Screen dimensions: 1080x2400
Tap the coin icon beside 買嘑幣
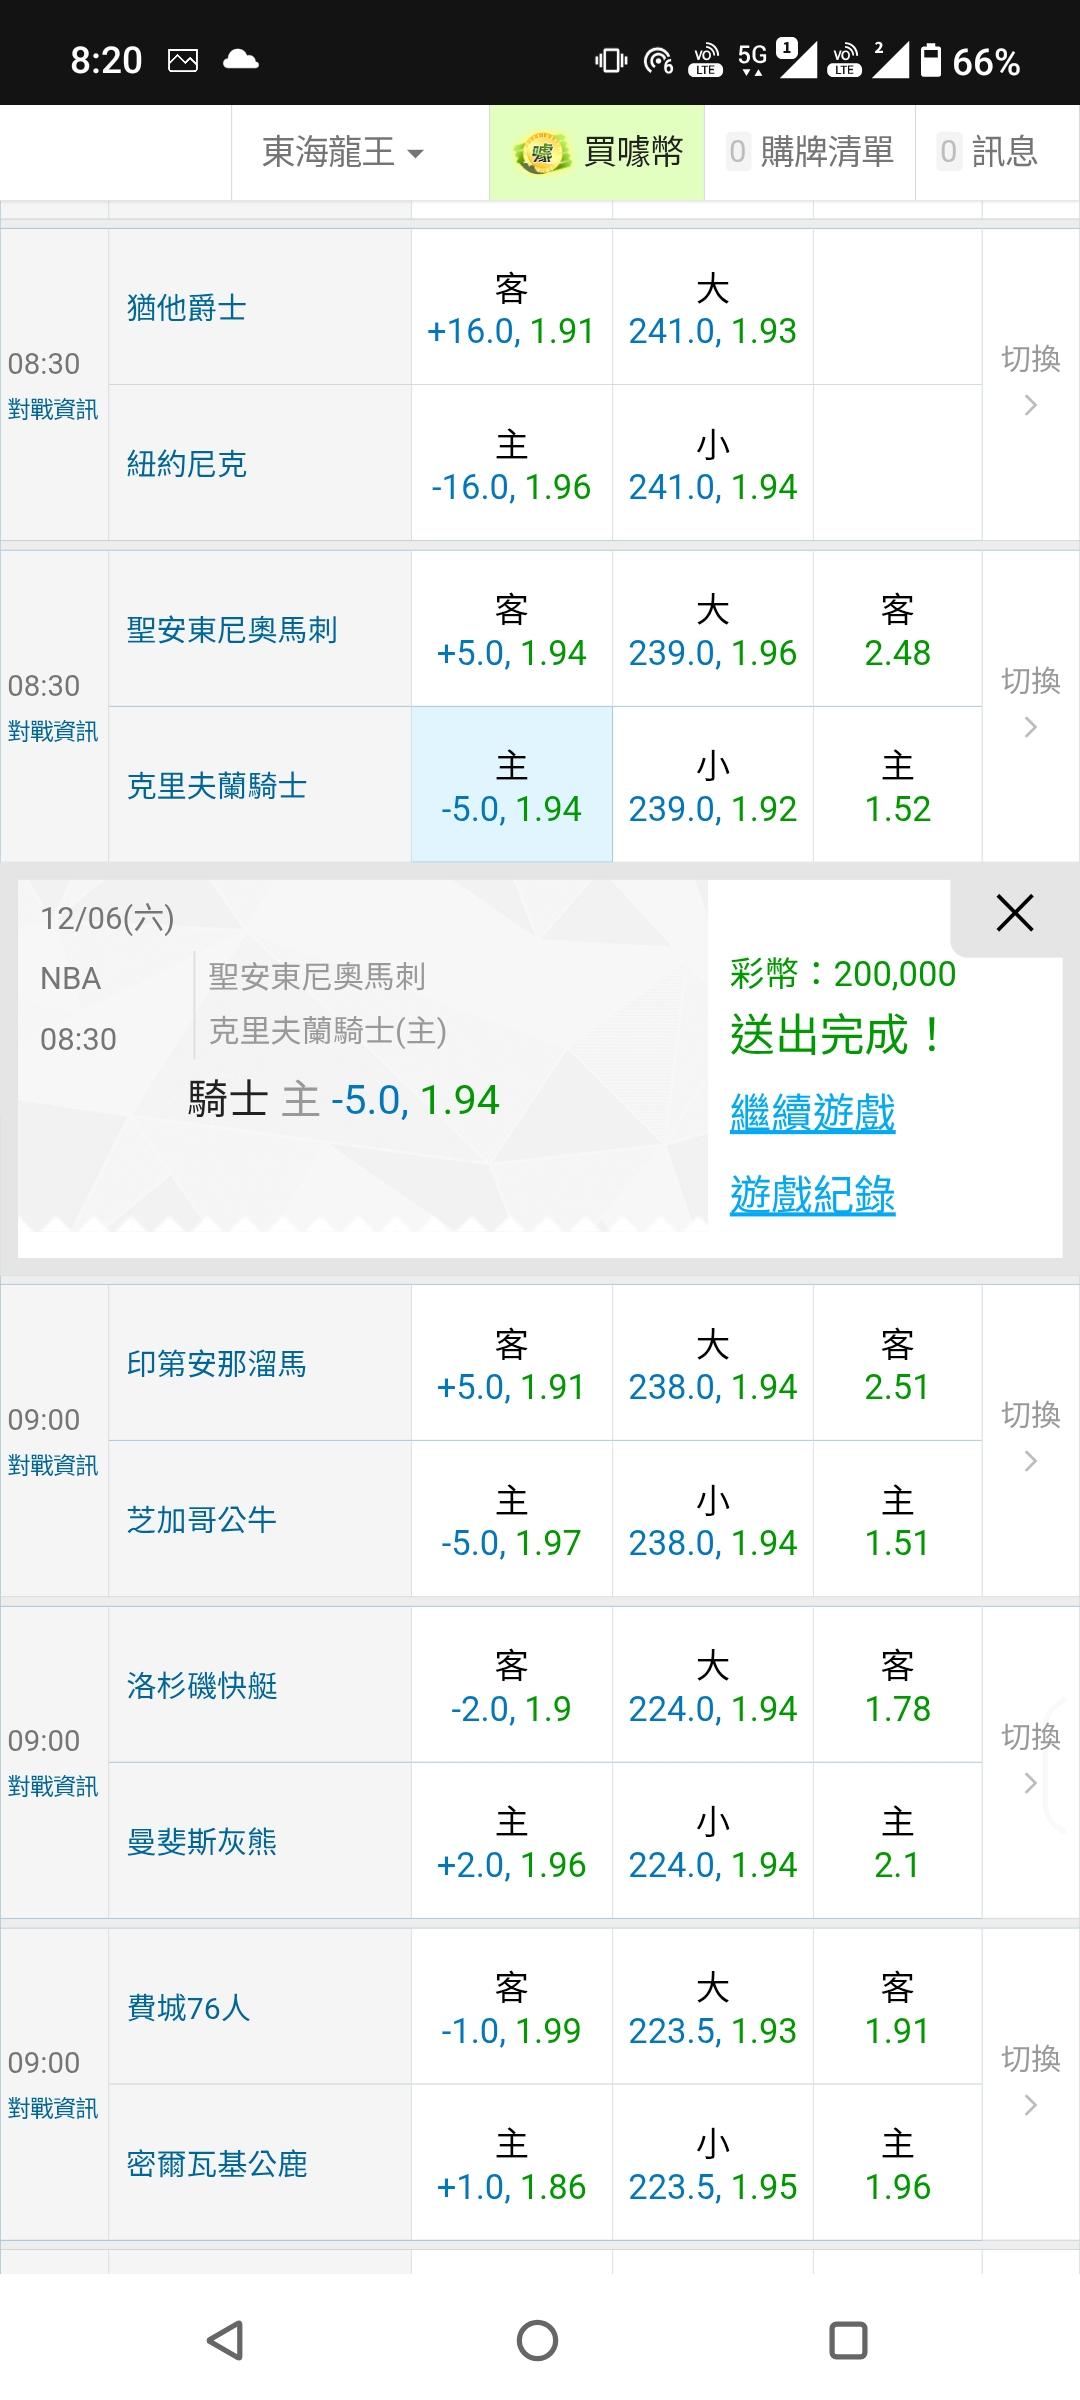541,153
